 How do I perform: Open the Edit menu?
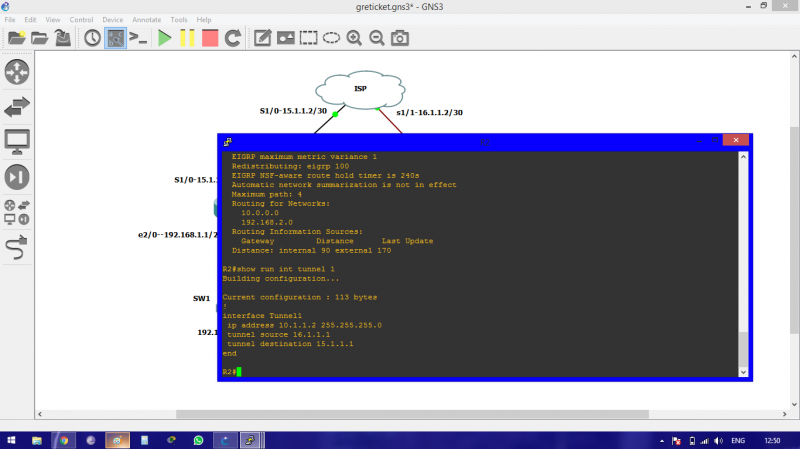[x=30, y=20]
